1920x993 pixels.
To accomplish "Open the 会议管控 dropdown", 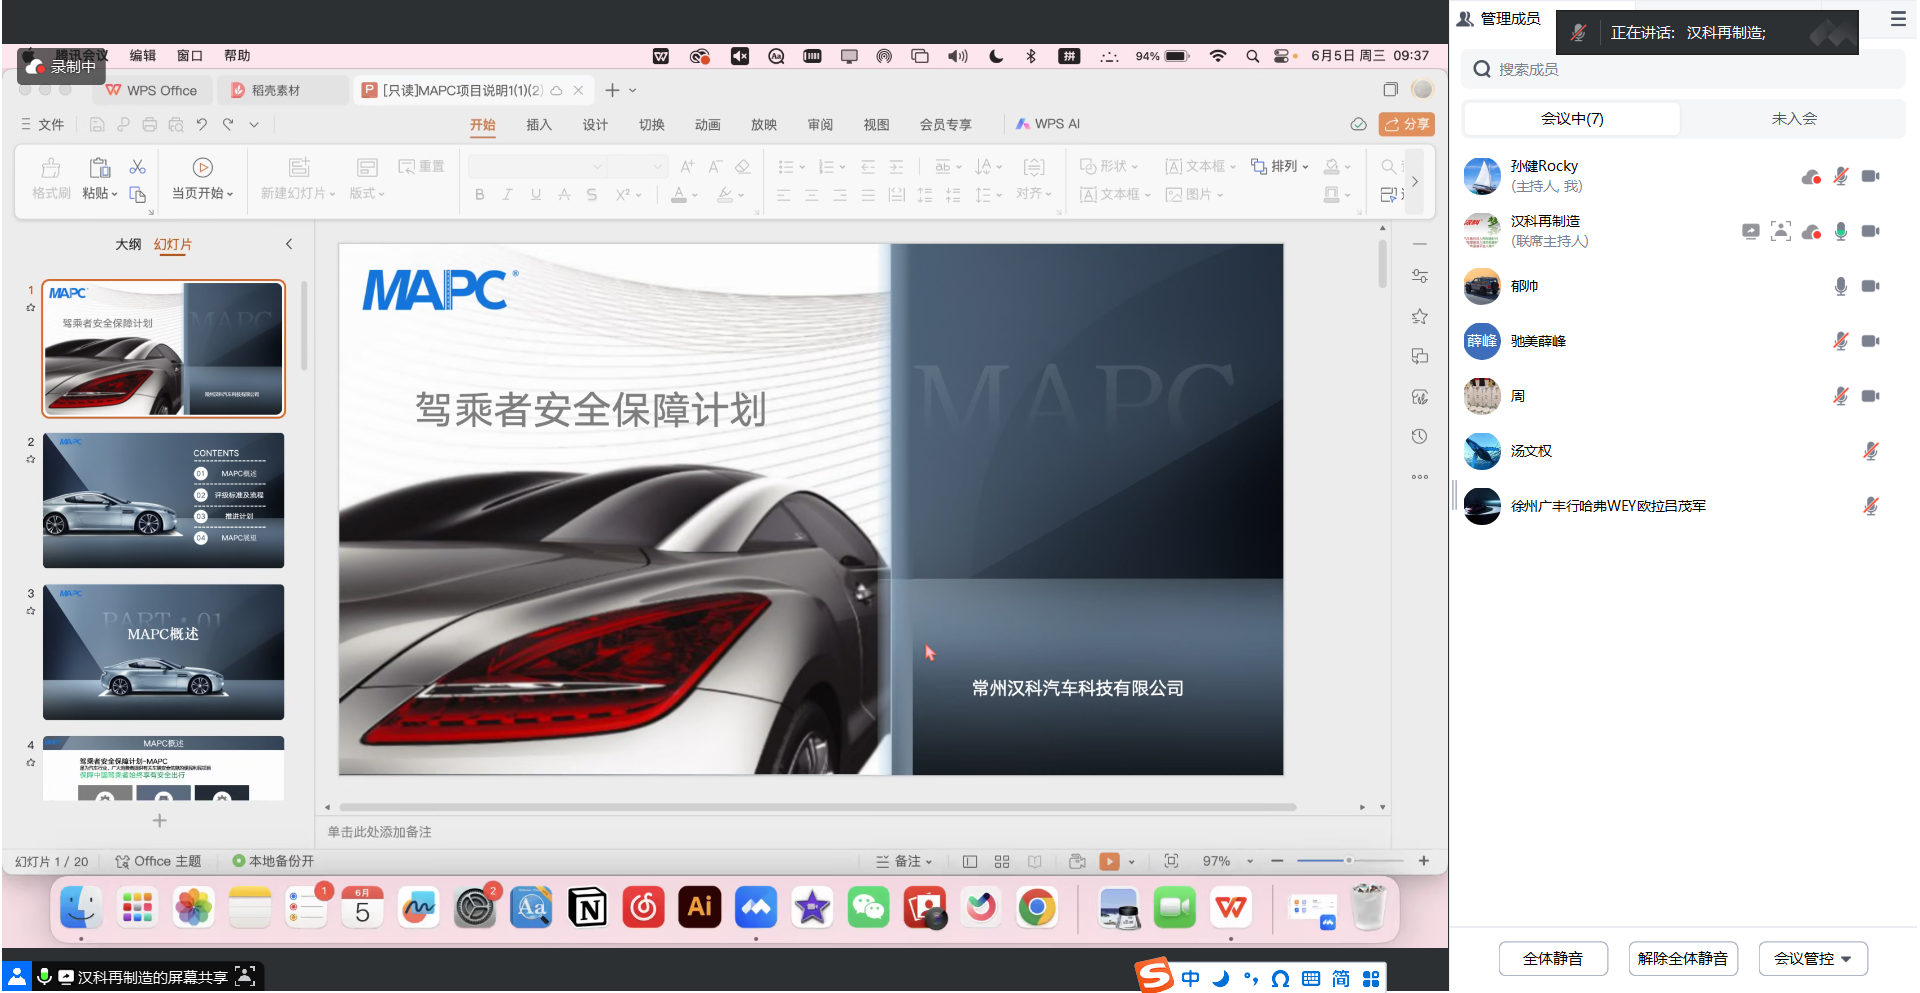I will coord(1813,959).
